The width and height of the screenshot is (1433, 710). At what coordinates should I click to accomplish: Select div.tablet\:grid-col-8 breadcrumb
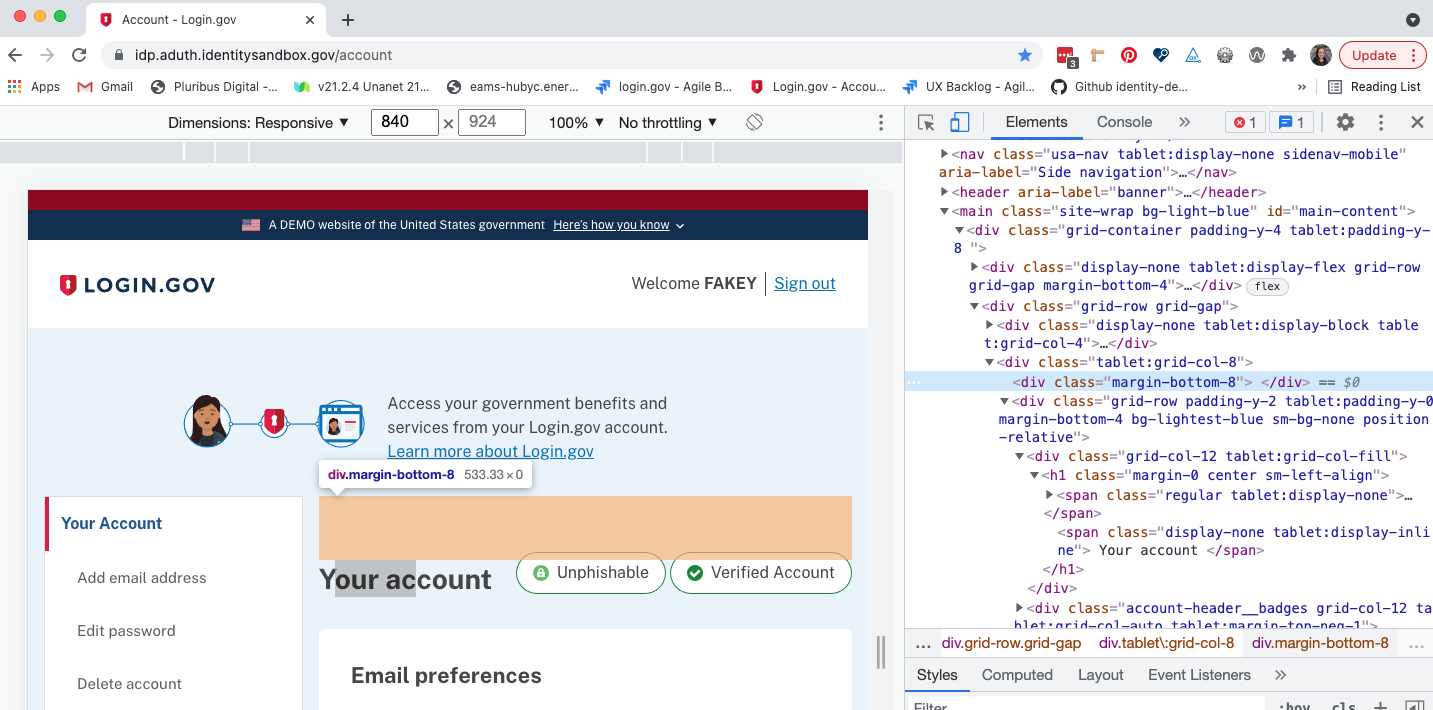[x=1166, y=644]
